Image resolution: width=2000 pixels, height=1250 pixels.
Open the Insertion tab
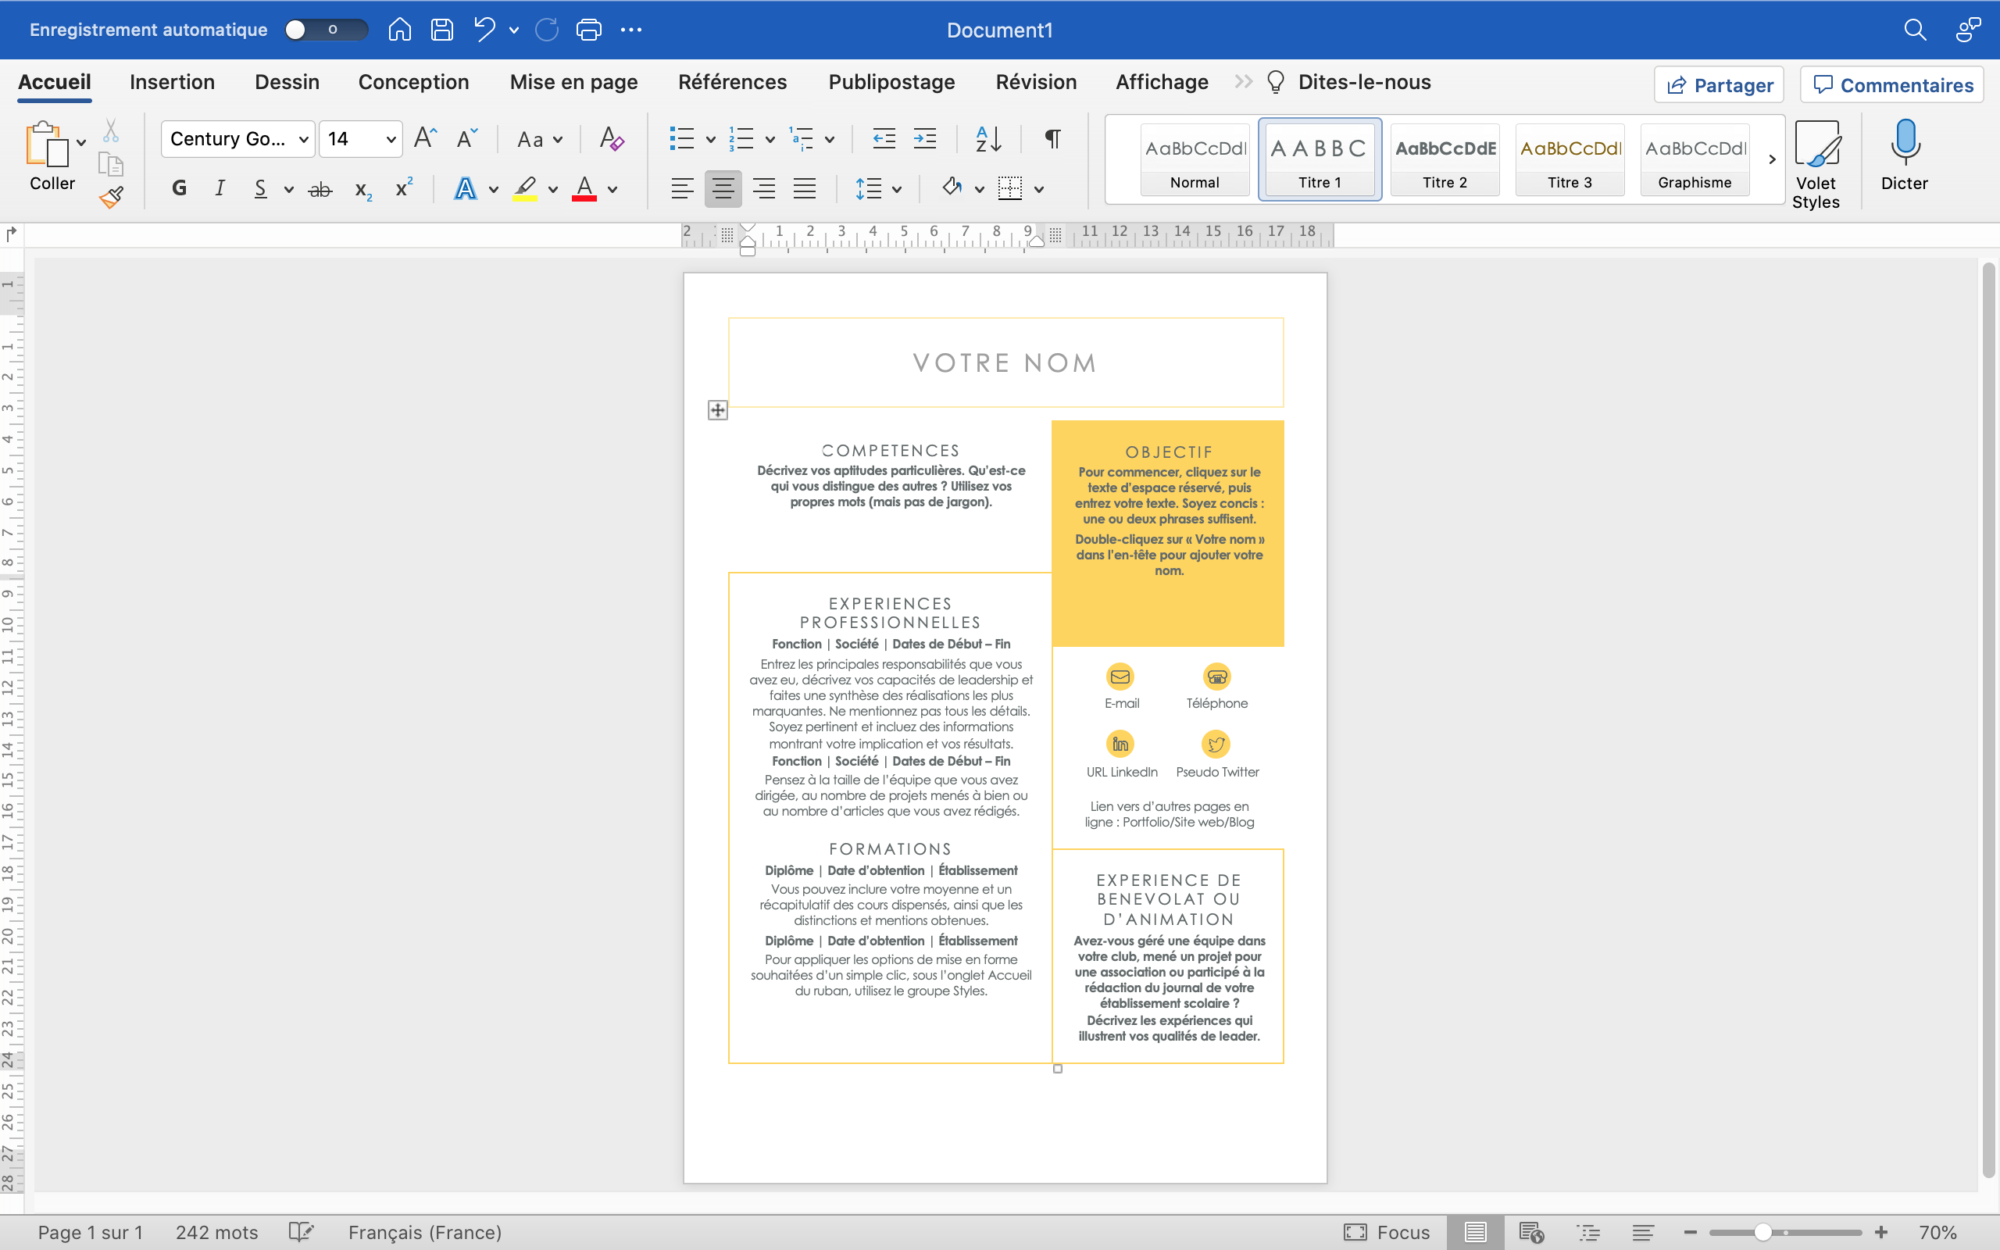click(172, 82)
